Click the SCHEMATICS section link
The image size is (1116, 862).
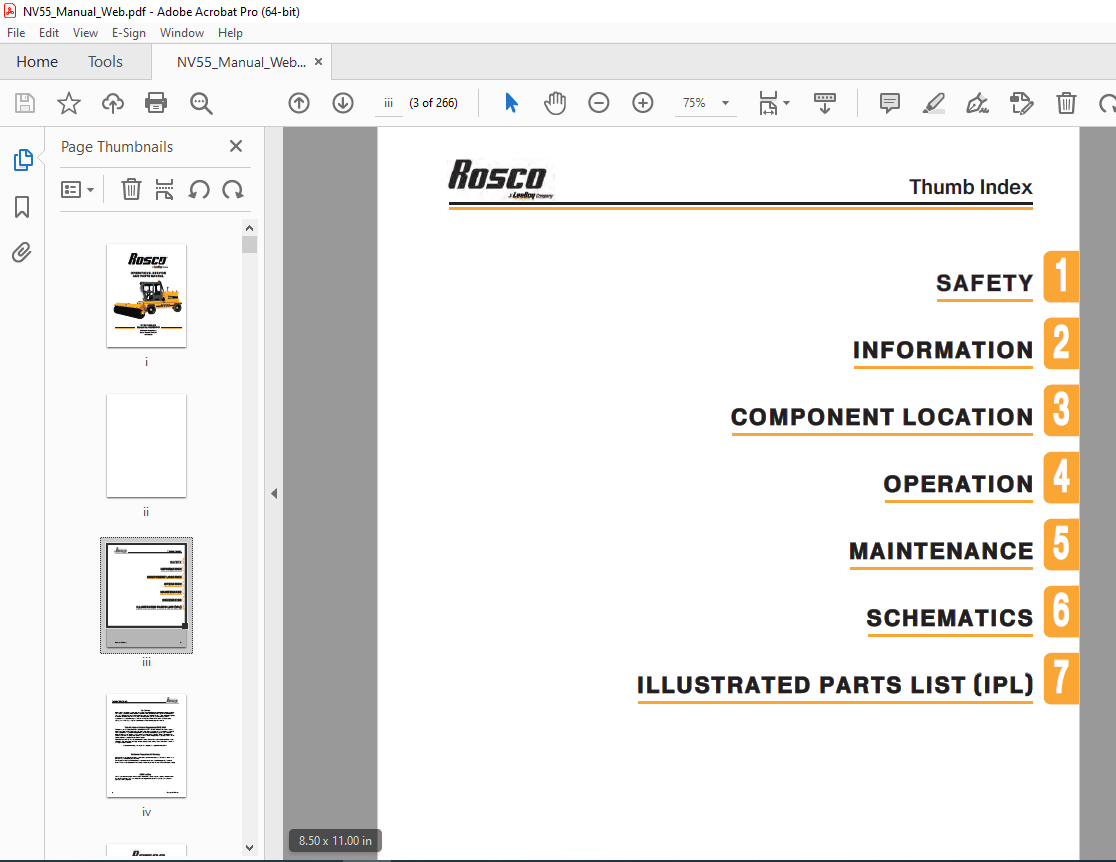point(949,618)
